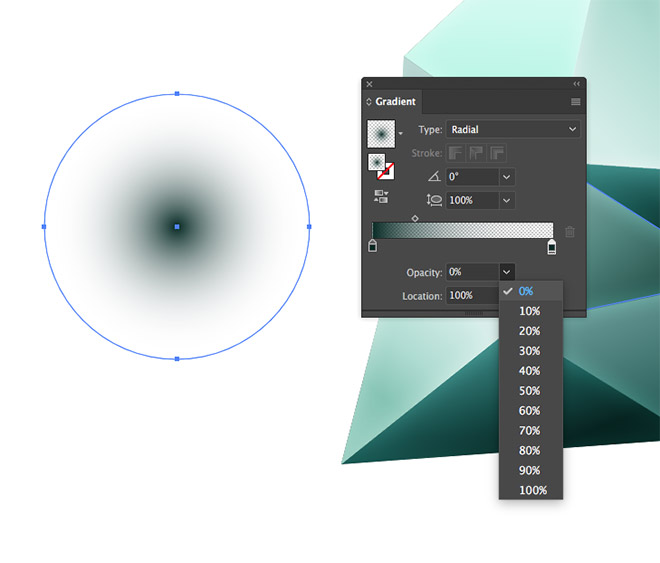
Task: Expand the aspect ratio dropdown arrow
Action: pos(506,200)
